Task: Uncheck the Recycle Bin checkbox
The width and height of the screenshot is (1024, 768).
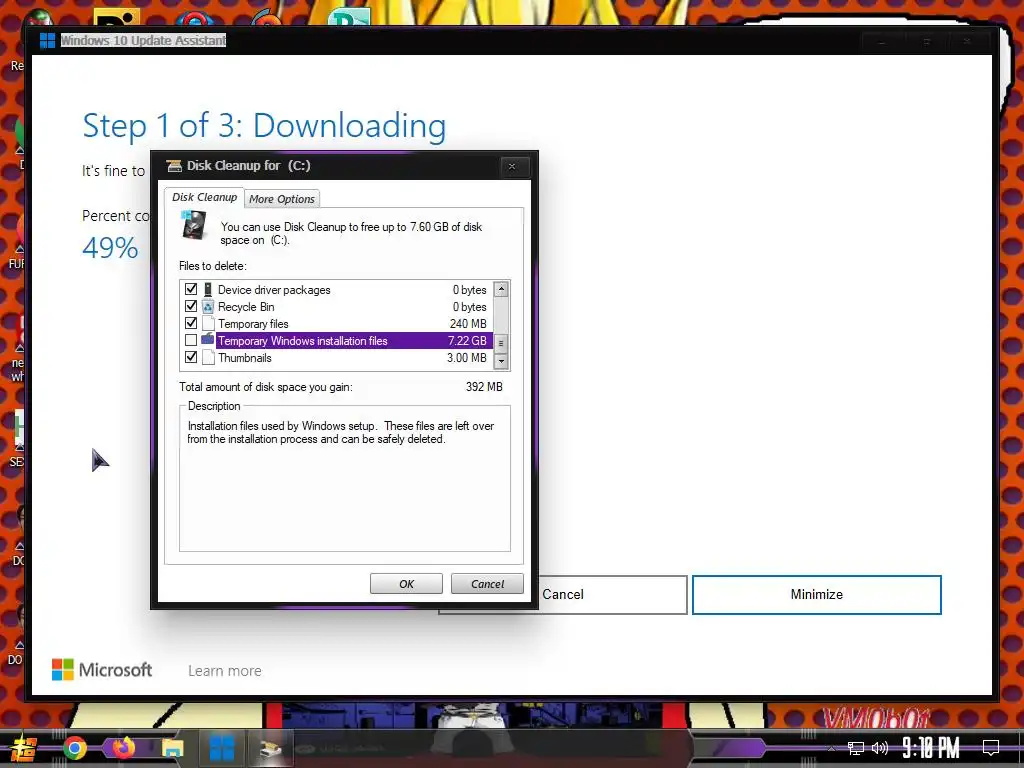Action: (x=191, y=306)
